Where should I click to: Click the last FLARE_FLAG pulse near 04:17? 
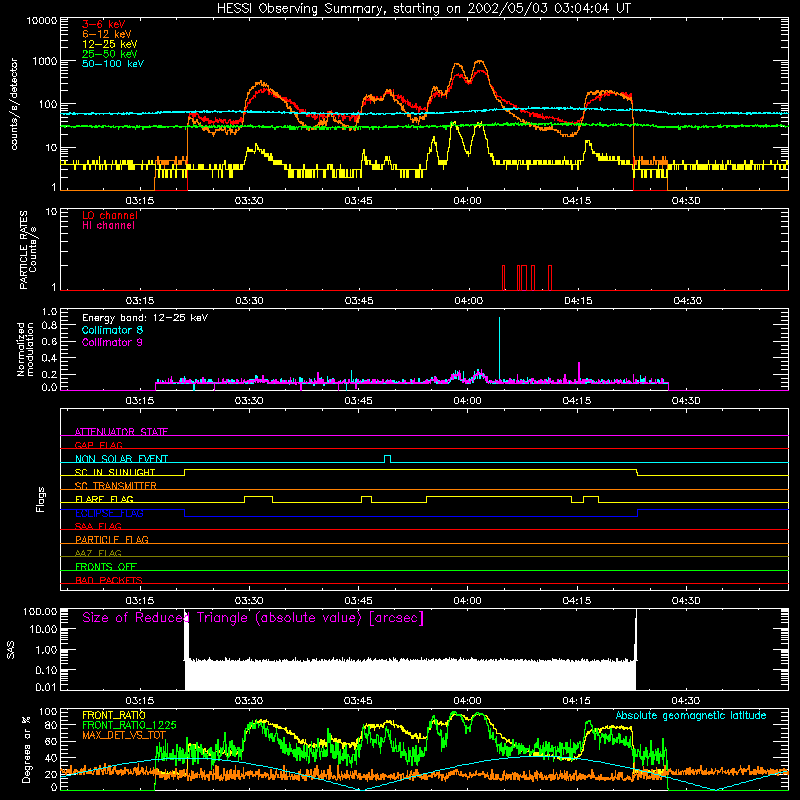pyautogui.click(x=591, y=498)
